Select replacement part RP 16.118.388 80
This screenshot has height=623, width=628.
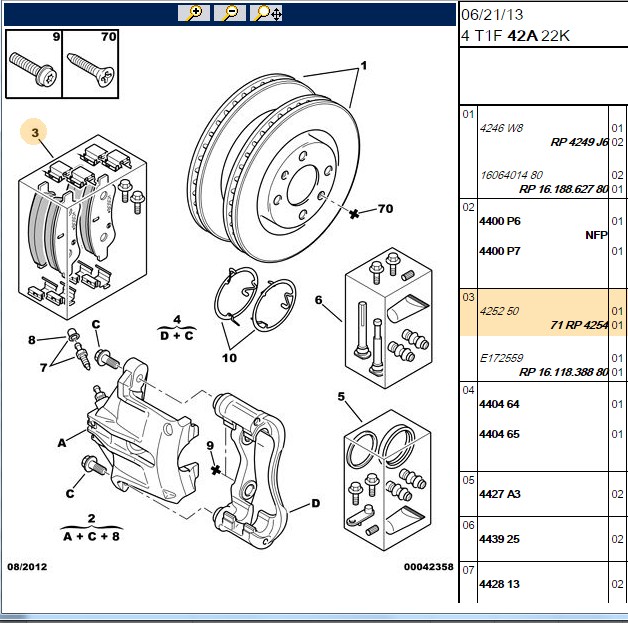pos(564,372)
